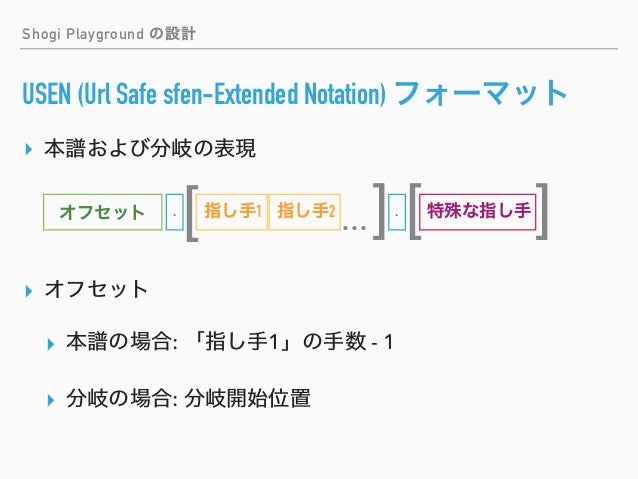Click the USEN フォーマット slide title

click(295, 93)
